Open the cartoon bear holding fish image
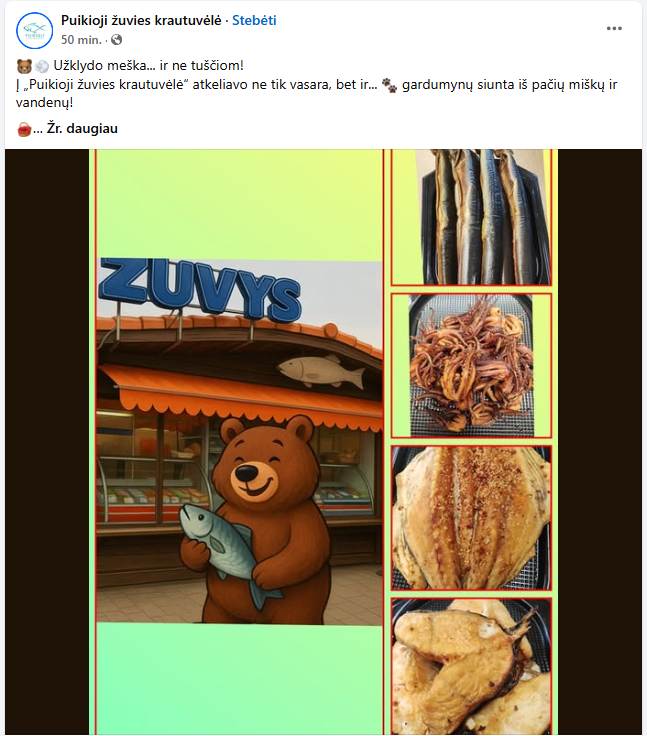The width and height of the screenshot is (647, 736). (239, 442)
